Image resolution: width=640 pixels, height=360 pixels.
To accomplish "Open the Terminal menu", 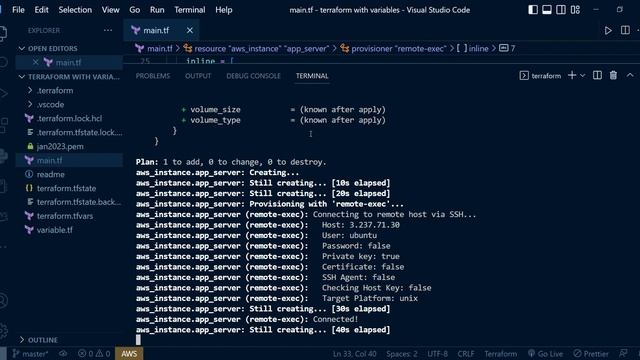I will pos(190,10).
